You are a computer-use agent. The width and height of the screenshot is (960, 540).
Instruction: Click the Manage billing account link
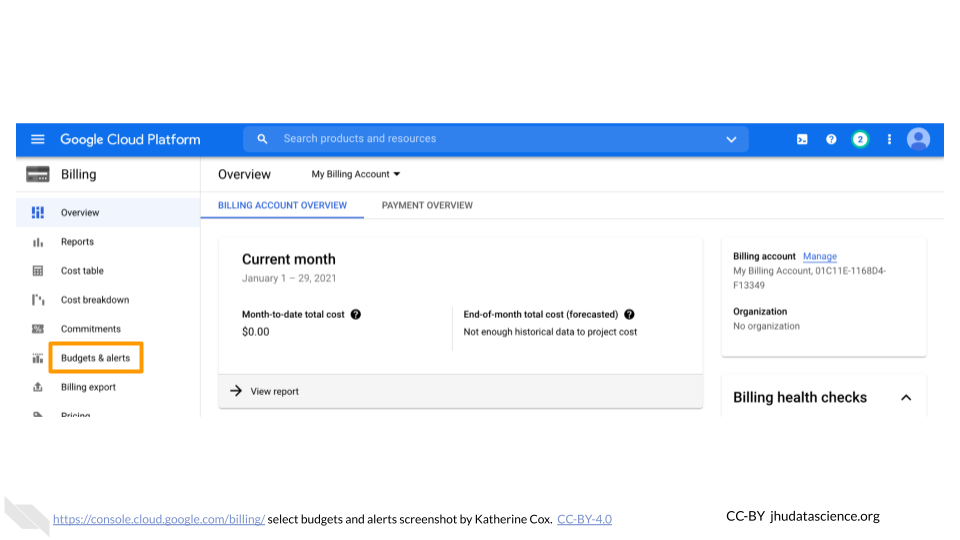click(x=820, y=257)
